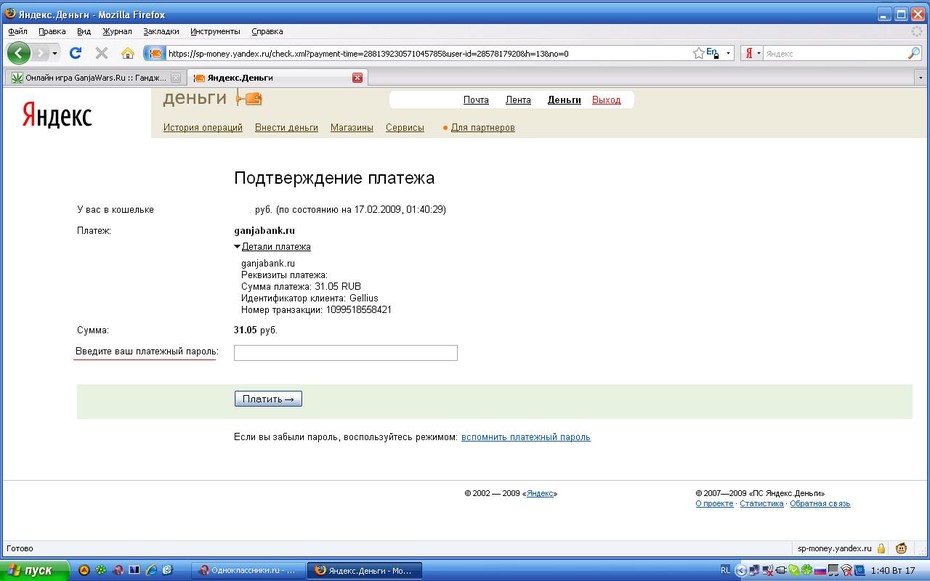Viewport: 930px width, 581px height.
Task: Go to the Home page icon
Action: [128, 53]
